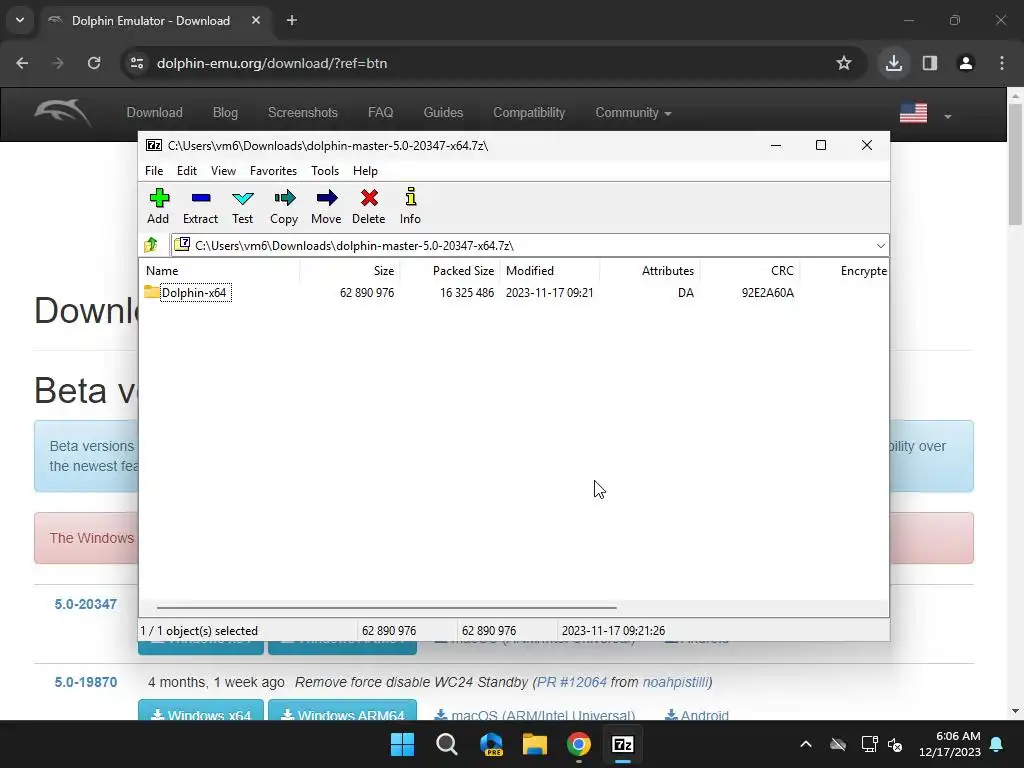Open Chrome downloads popup
1024x768 pixels.
pyautogui.click(x=893, y=63)
